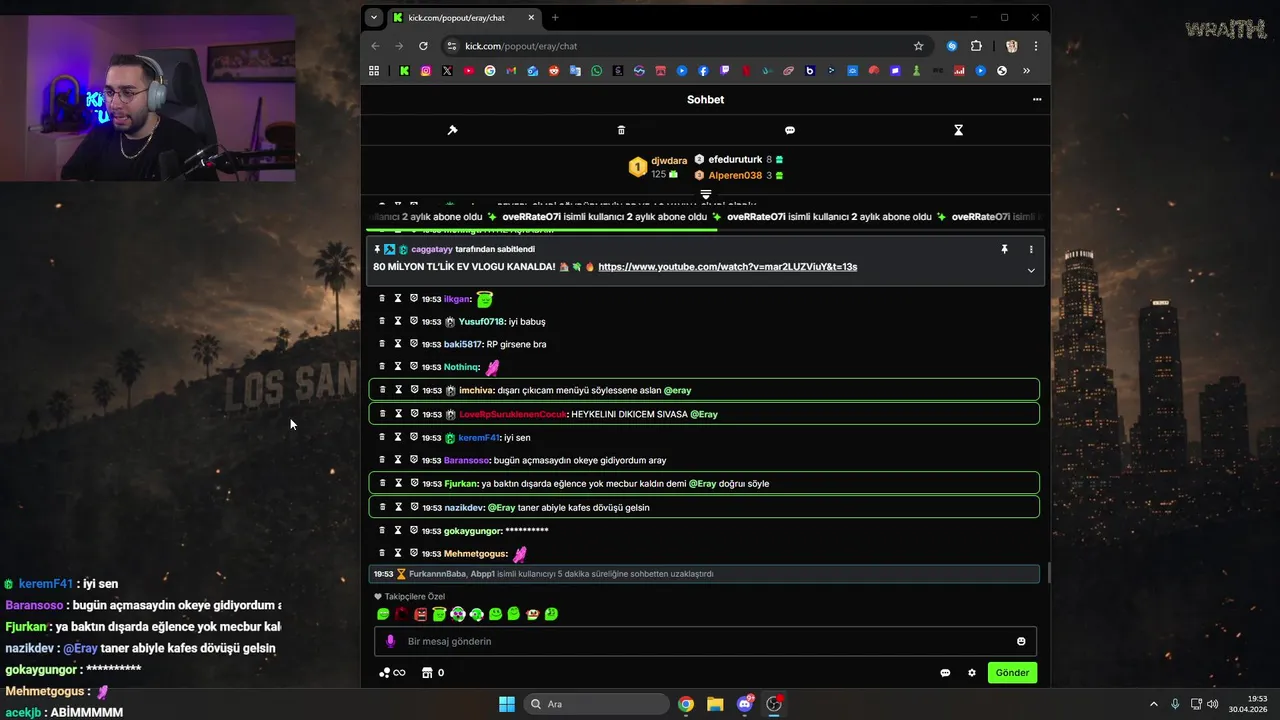Open the Windows Start menu
Screen dimensions: 1280x720
click(x=507, y=704)
